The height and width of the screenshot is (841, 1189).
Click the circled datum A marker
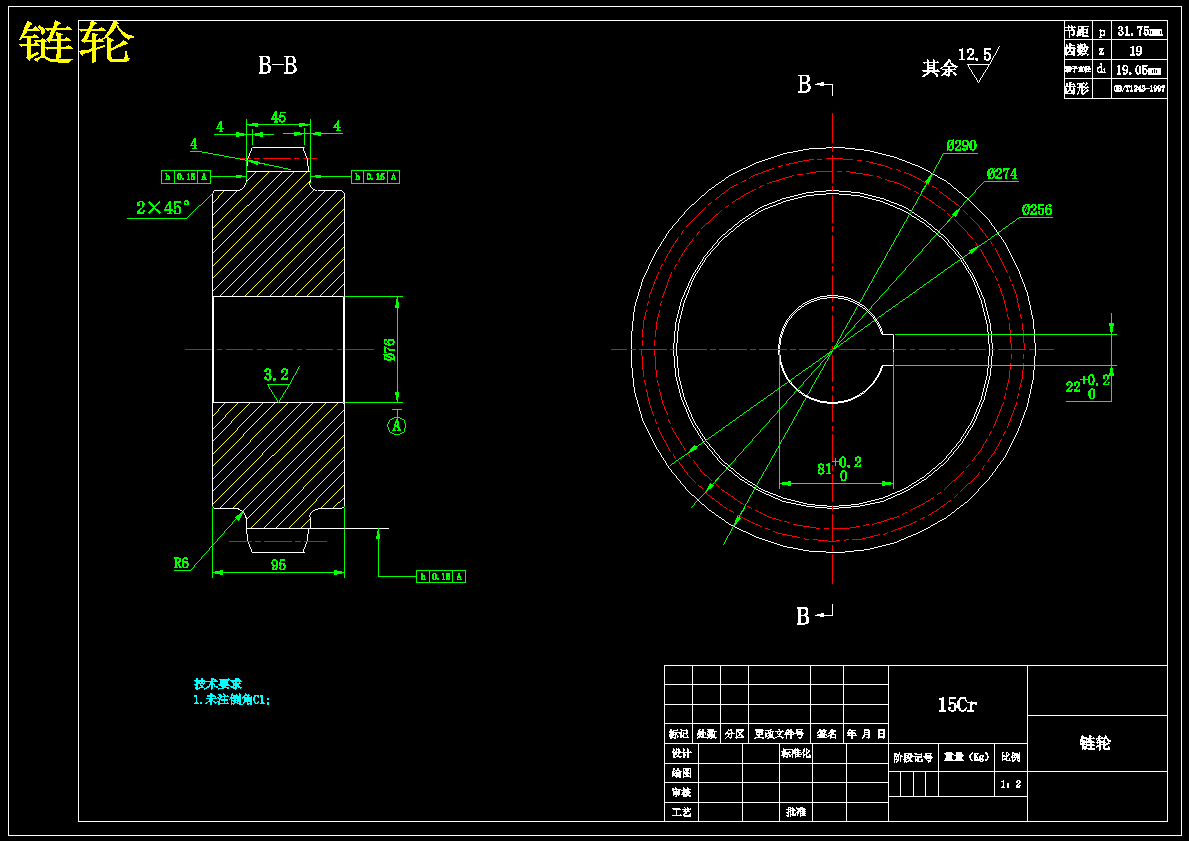point(397,425)
